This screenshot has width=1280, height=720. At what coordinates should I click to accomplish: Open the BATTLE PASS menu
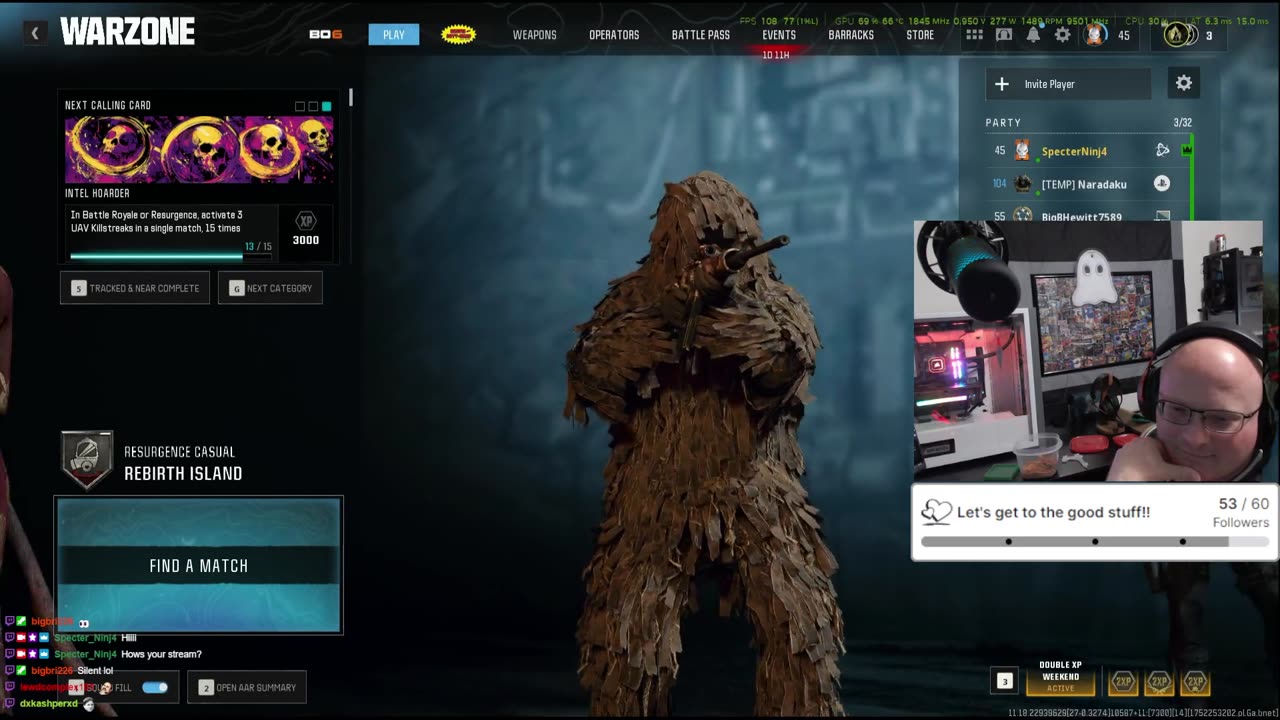coord(701,35)
